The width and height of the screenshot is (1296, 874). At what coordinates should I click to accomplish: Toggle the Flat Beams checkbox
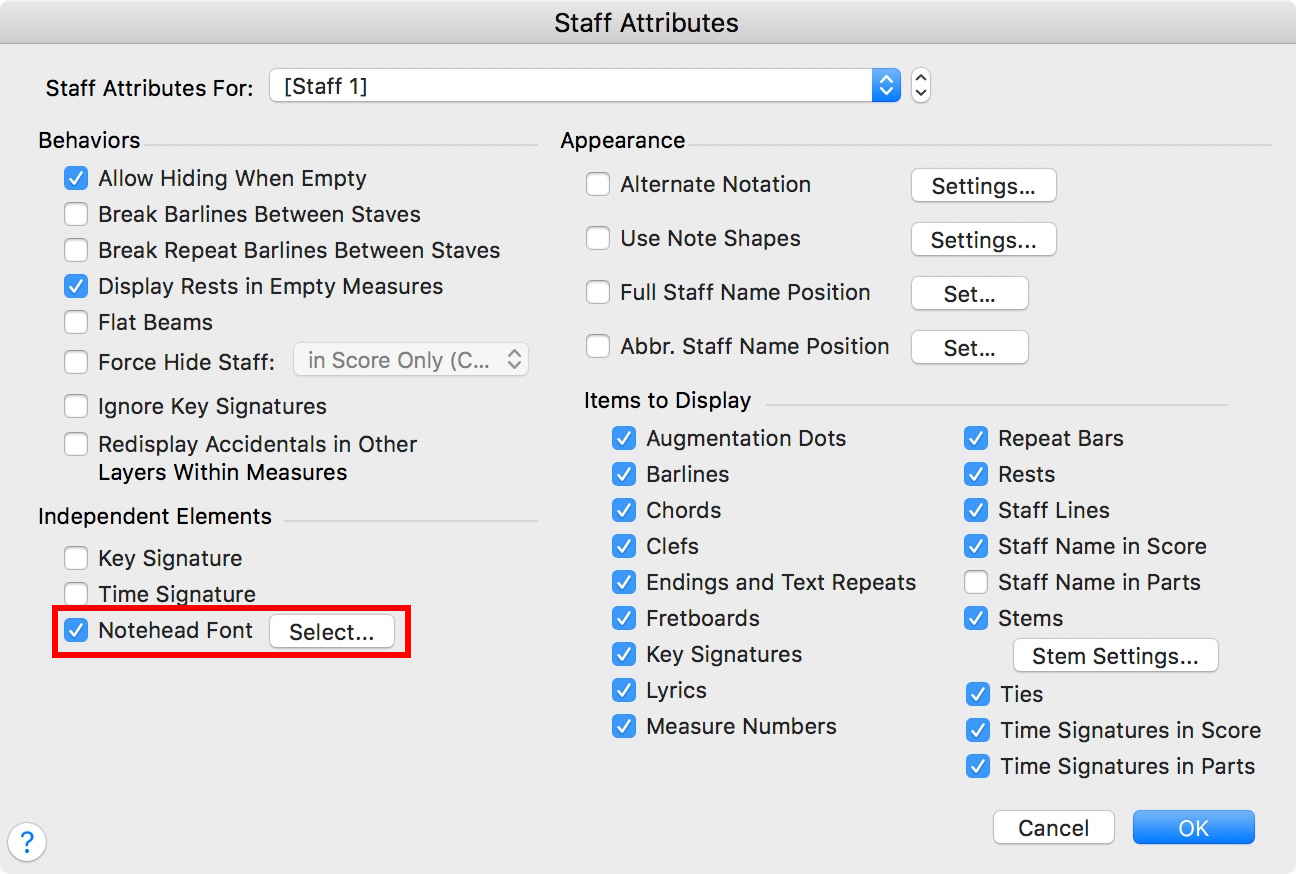[x=76, y=322]
